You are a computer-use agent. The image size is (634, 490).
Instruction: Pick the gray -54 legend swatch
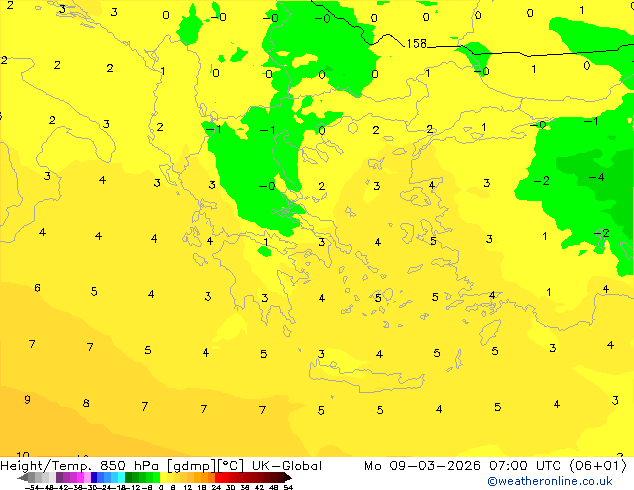click(32, 477)
